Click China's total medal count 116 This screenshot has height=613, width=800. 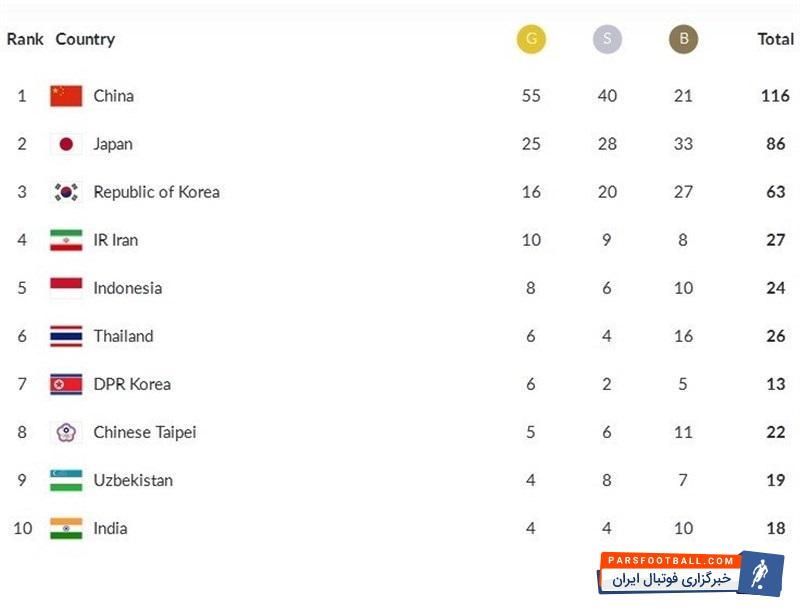(775, 96)
